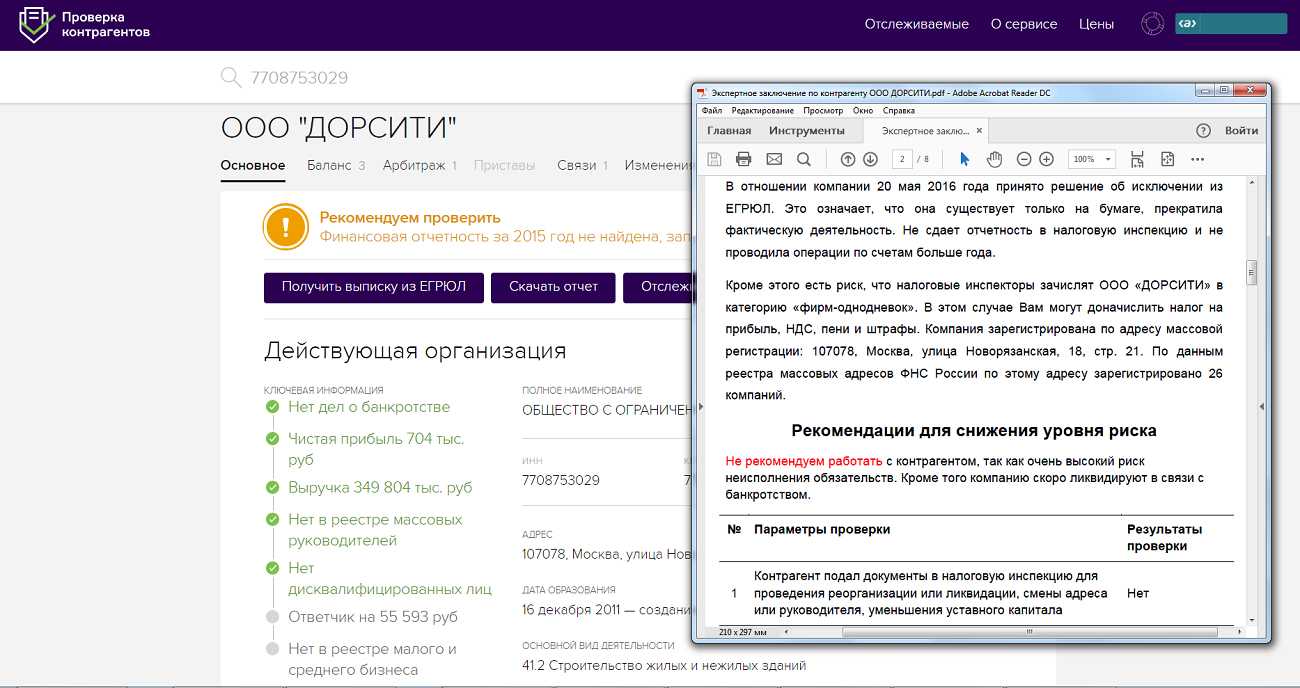Open the Файл menu
1300x688 pixels.
[x=712, y=110]
